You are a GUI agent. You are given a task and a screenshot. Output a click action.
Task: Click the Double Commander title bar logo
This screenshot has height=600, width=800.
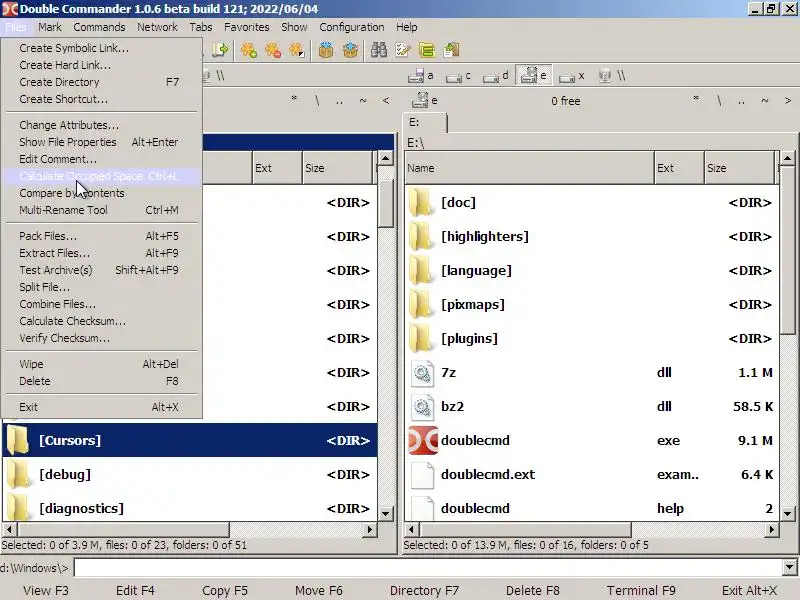click(9, 9)
